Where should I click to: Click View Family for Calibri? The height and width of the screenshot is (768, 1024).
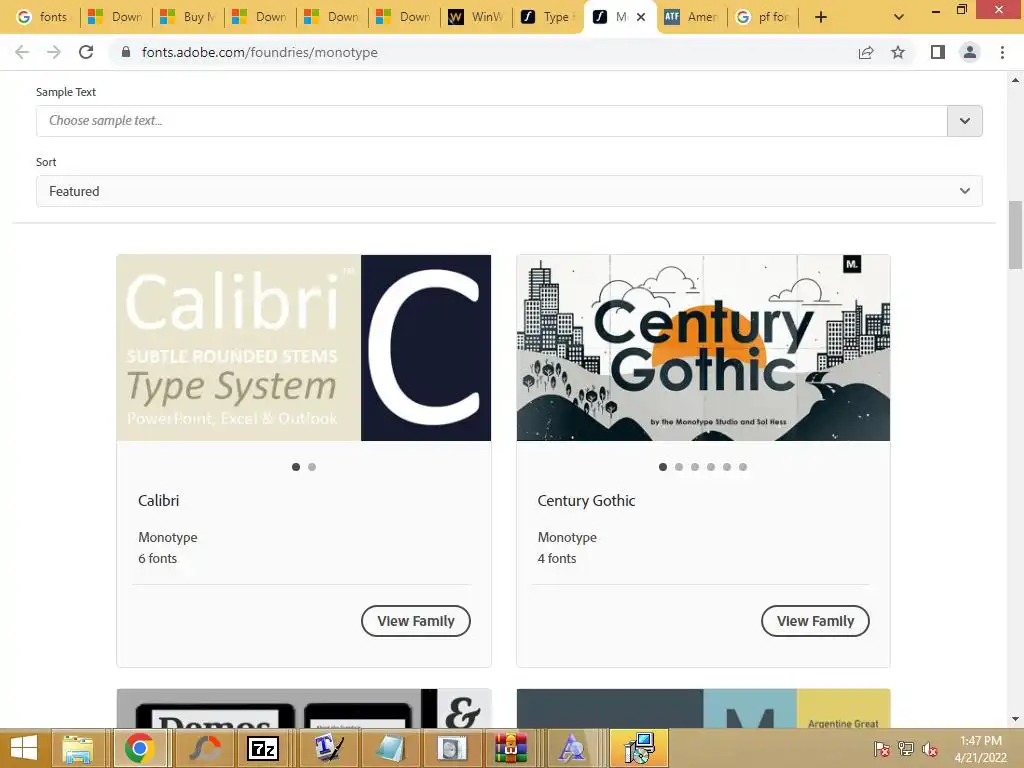tap(416, 621)
